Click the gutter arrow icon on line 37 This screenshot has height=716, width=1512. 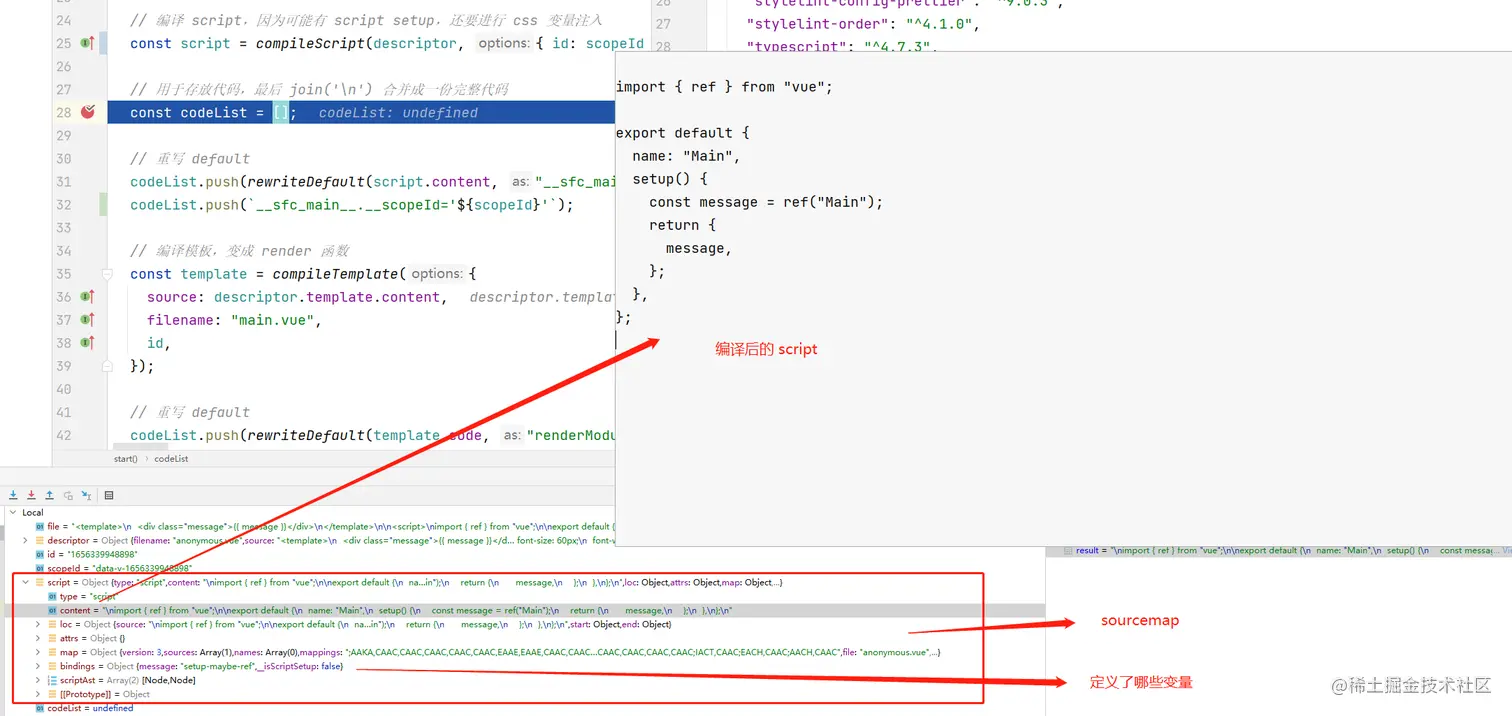87,320
